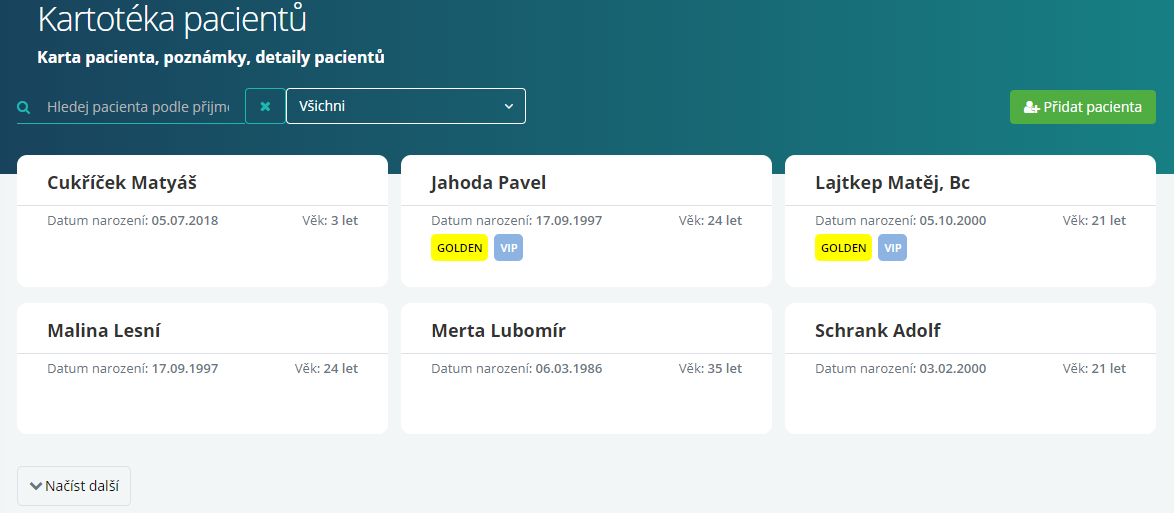The width and height of the screenshot is (1174, 513).
Task: Click GOLDEN badge on Lajtkep Matěj card
Action: click(844, 248)
